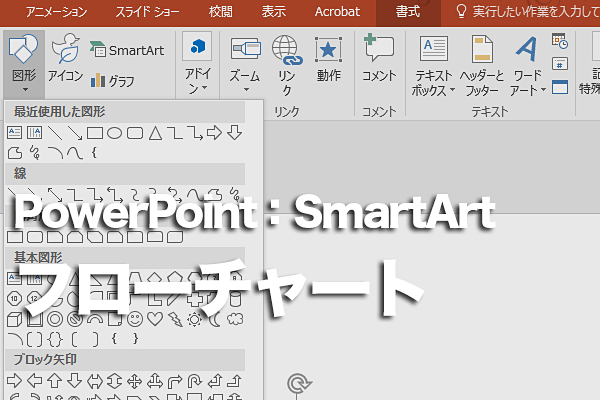Select oval in recently used shapes
This screenshot has width=600, height=400.
114,133
